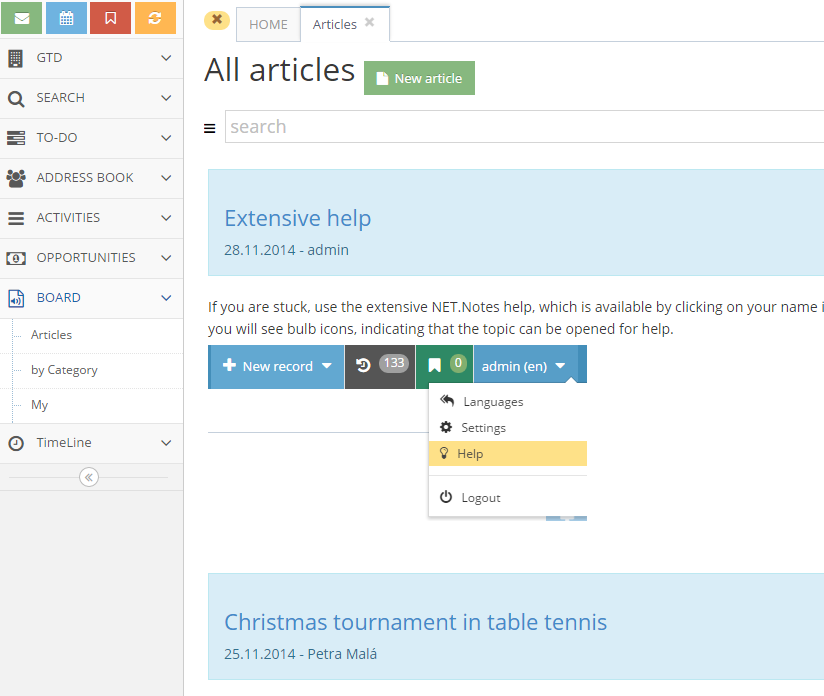The image size is (824, 696).
Task: Click the 133 history count badge
Action: click(394, 363)
